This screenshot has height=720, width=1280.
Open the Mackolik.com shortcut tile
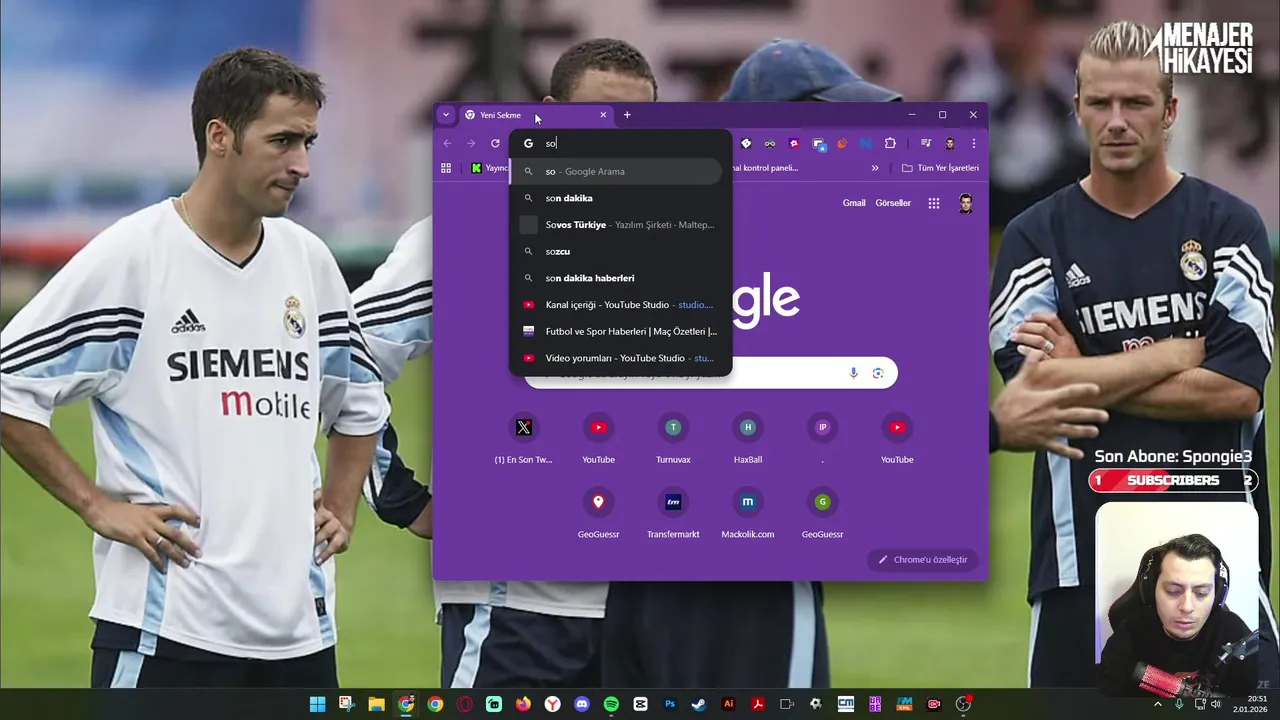[x=747, y=512]
